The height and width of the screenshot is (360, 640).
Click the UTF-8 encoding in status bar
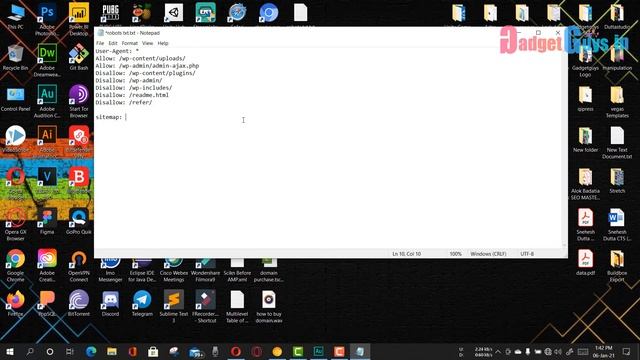pyautogui.click(x=527, y=254)
